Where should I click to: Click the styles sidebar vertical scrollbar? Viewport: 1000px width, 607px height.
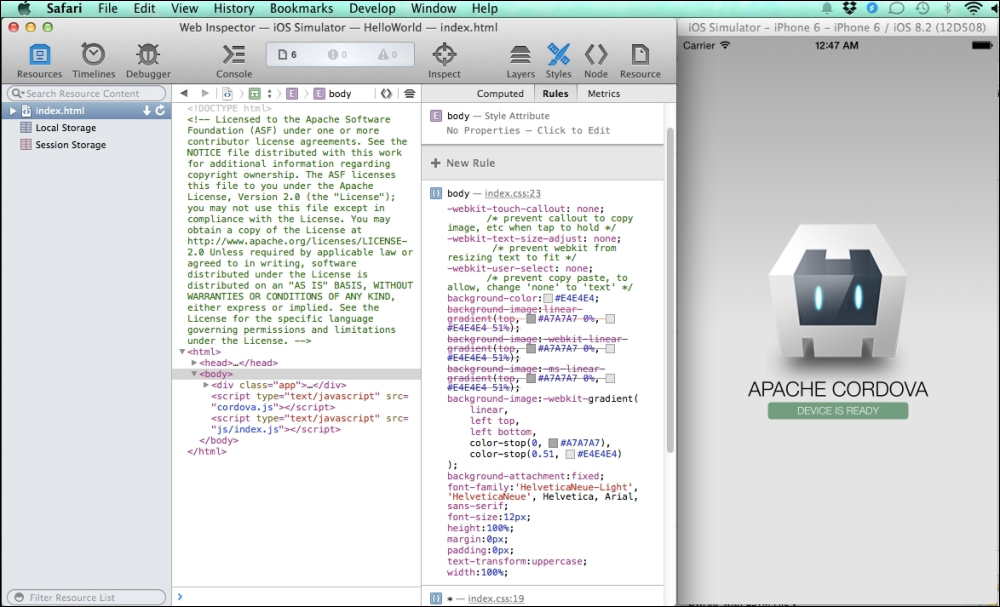[x=670, y=291]
